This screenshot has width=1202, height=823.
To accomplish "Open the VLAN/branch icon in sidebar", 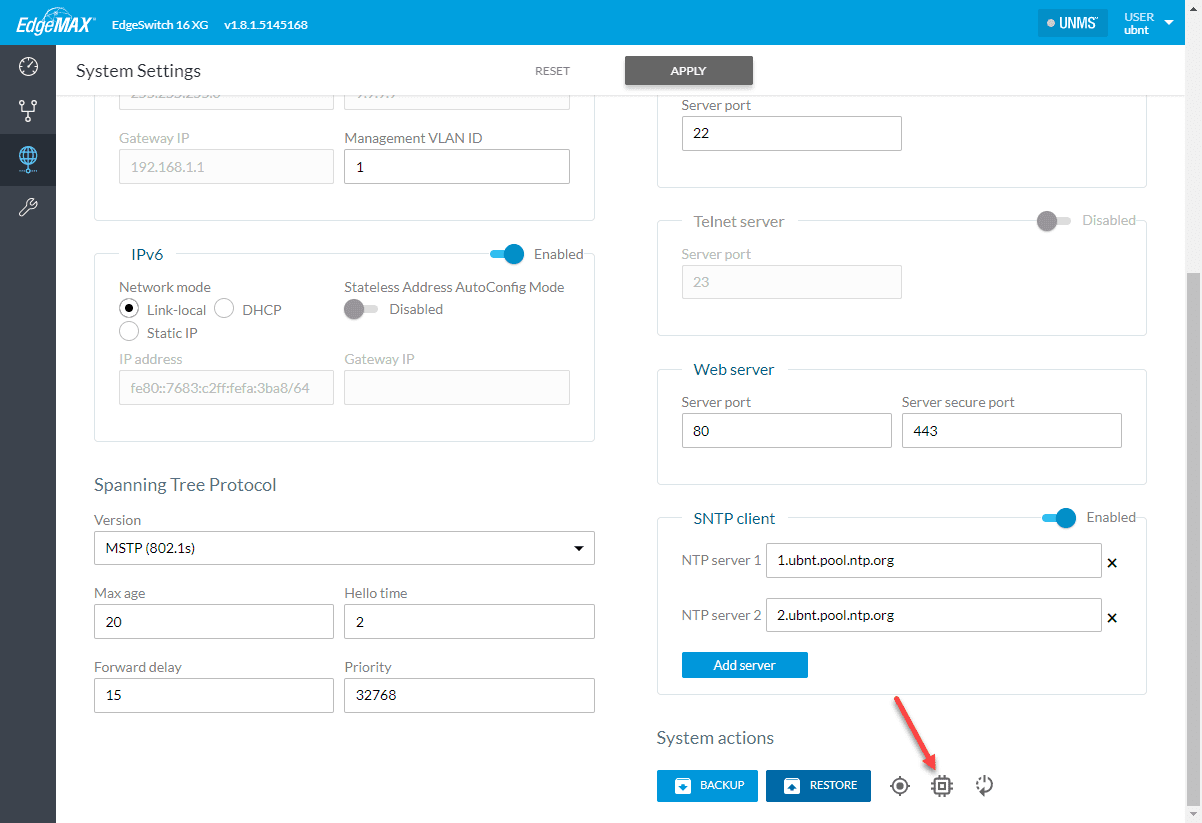I will (28, 111).
